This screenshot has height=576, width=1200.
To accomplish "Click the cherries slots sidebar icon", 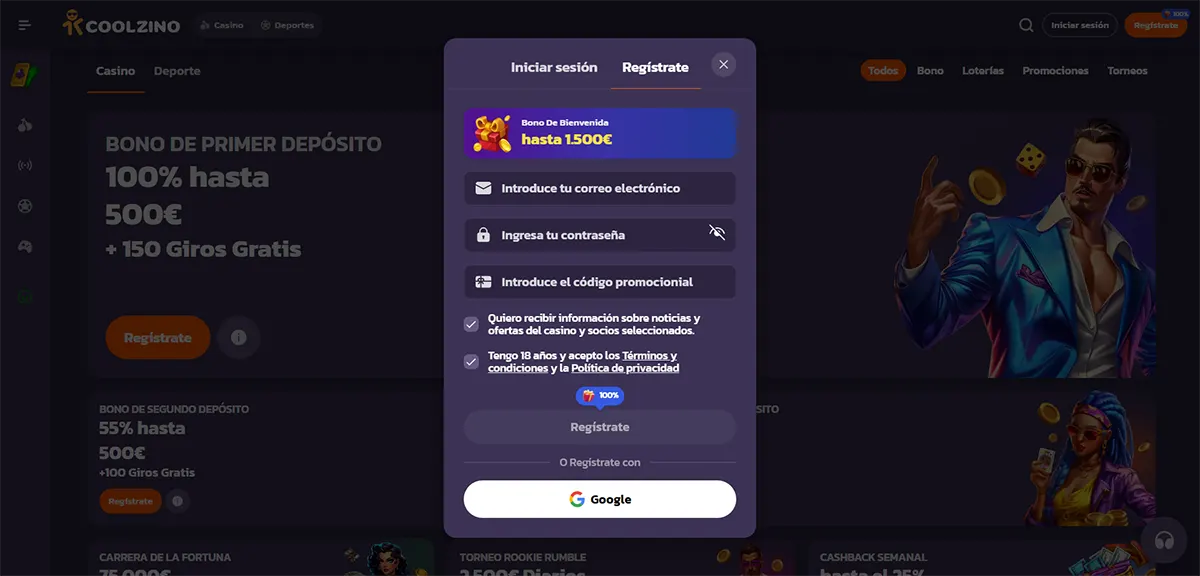I will click(x=25, y=125).
